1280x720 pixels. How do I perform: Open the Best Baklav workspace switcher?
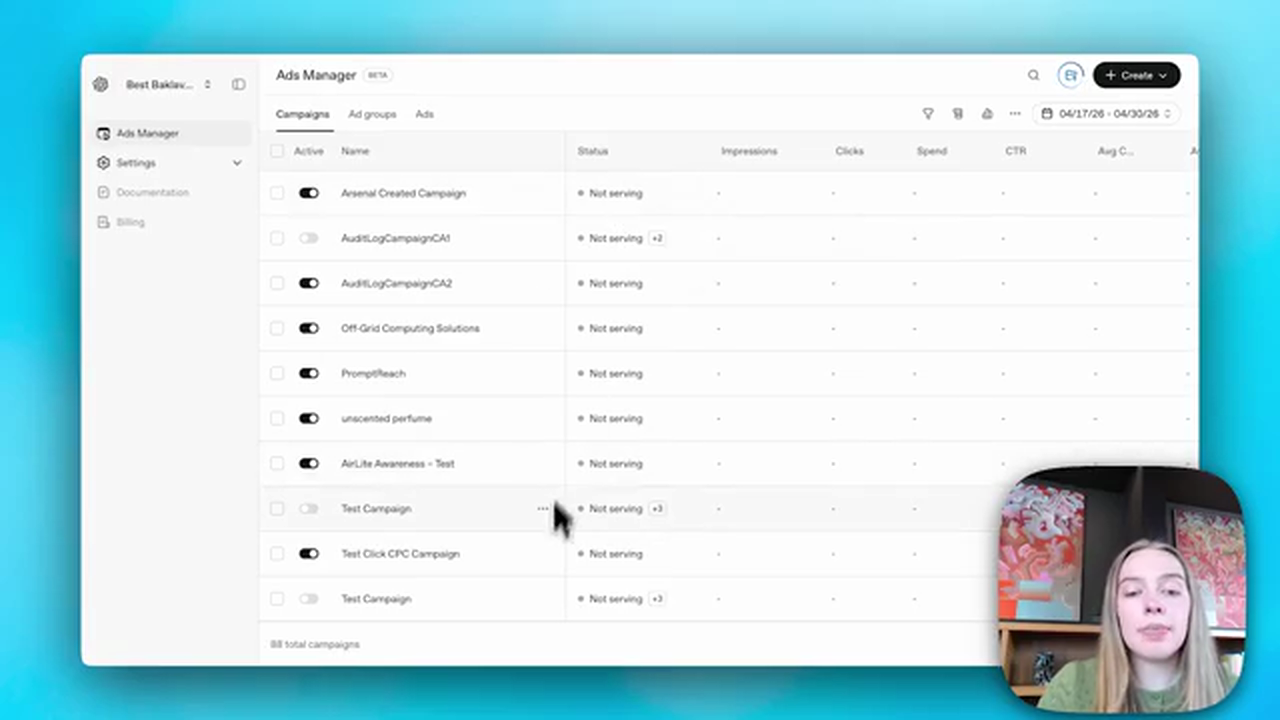pos(168,85)
